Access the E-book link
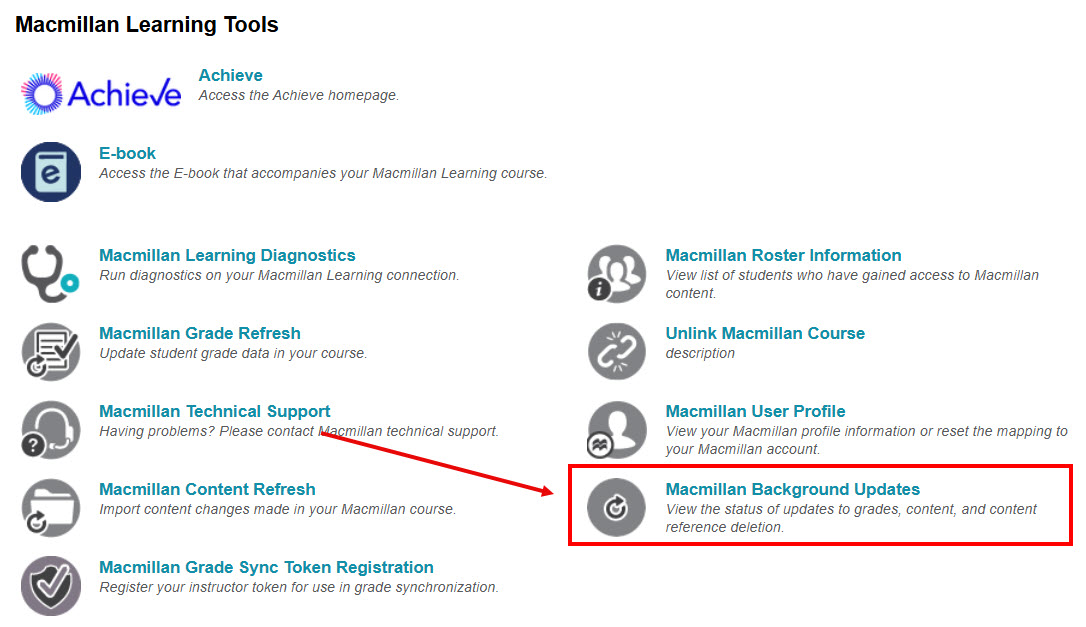This screenshot has width=1086, height=627. click(126, 153)
